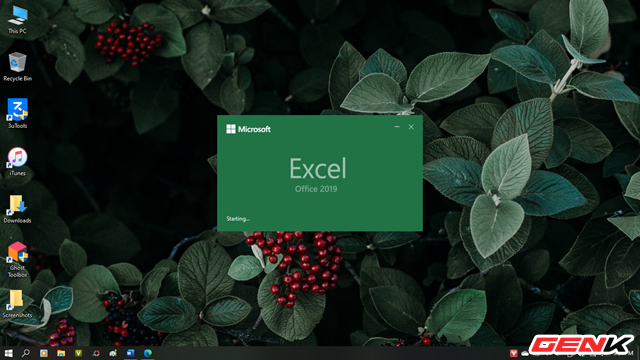Screen dimensions: 640x360
Task: Open the This PC desktop icon
Action: 18,20
